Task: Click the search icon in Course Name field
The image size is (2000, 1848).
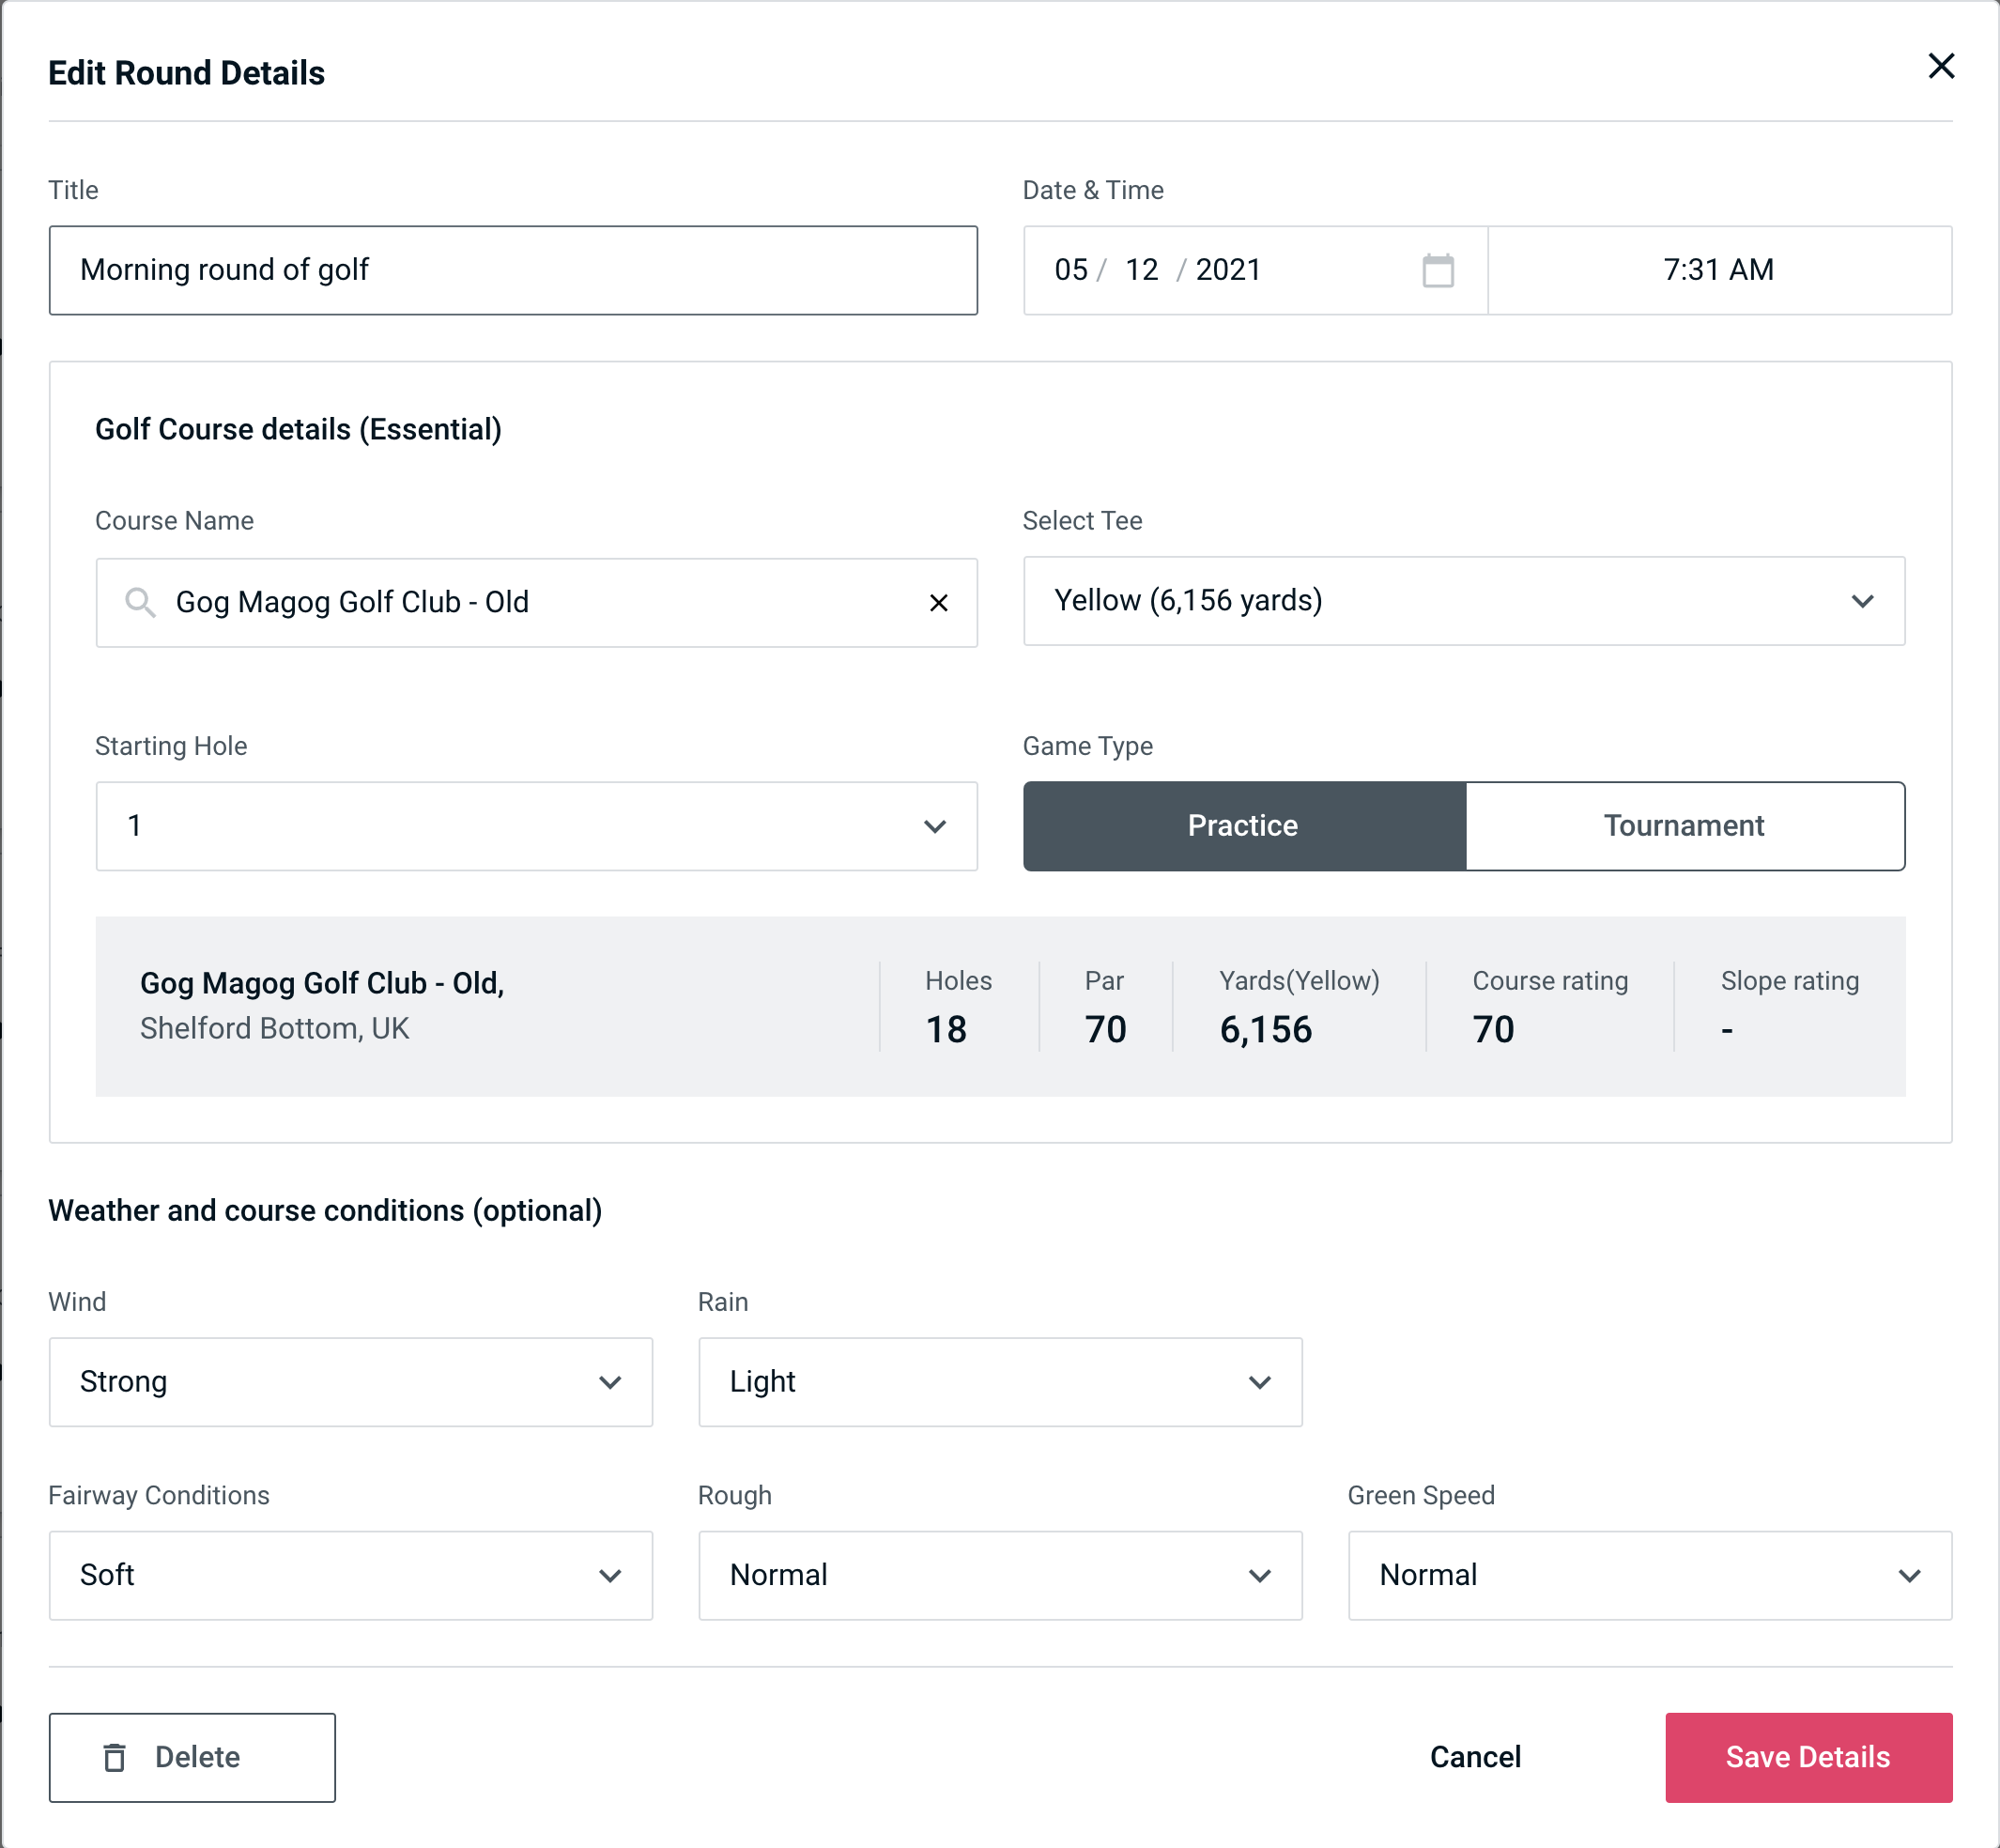Action: 139,601
